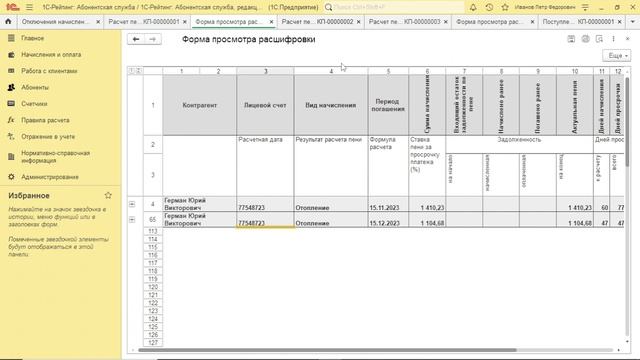
Task: Close the Расчет пе... КП-00000002 tab
Action: [358, 22]
